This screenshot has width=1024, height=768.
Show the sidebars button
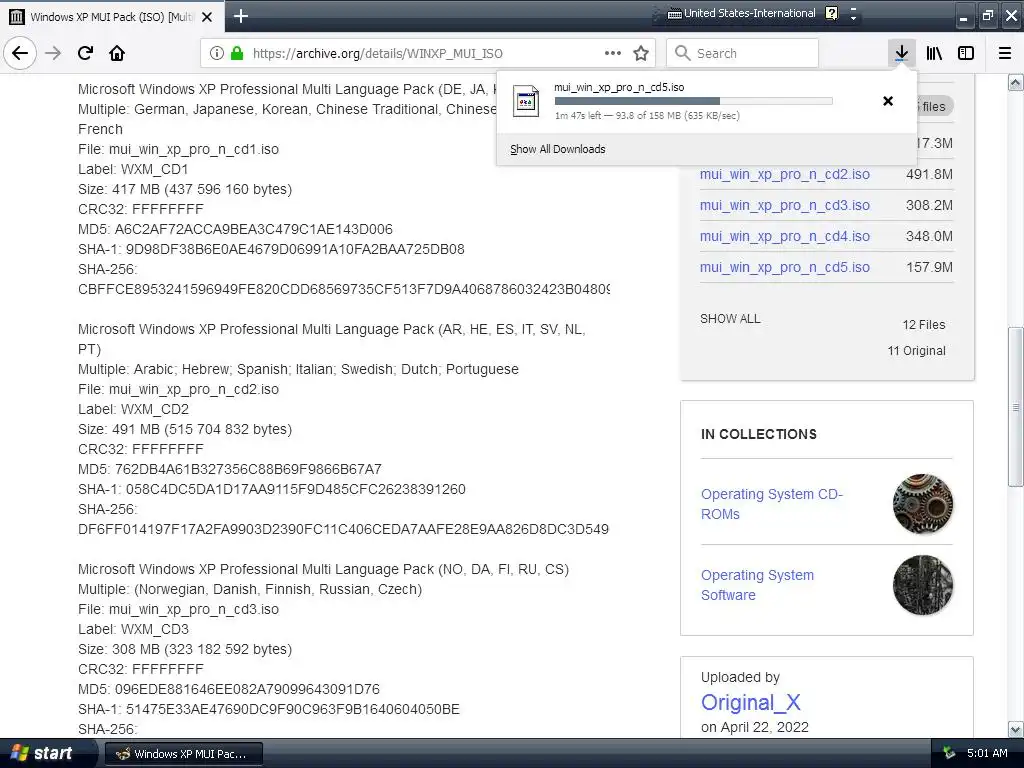click(x=966, y=53)
